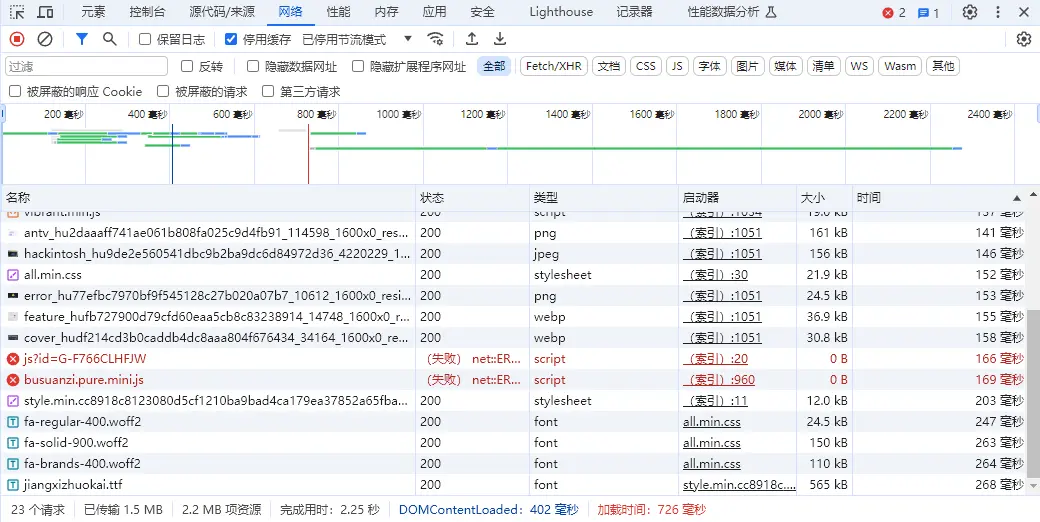
Task: Click font icon of jiangxizhuokai.ttf
Action: point(13,485)
